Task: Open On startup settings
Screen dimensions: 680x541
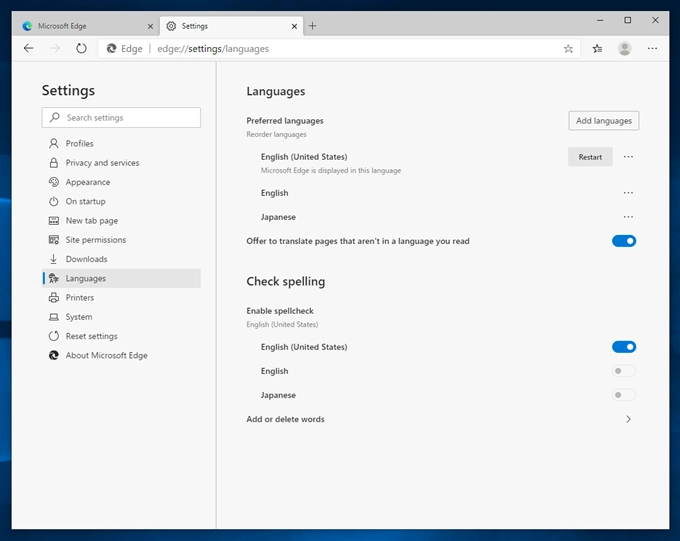Action: click(x=121, y=201)
